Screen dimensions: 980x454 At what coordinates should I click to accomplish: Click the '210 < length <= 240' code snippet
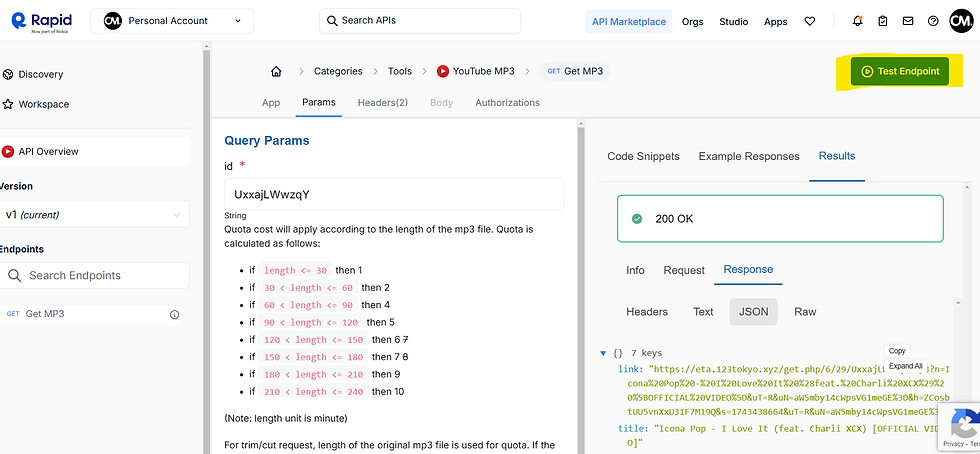click(x=312, y=392)
